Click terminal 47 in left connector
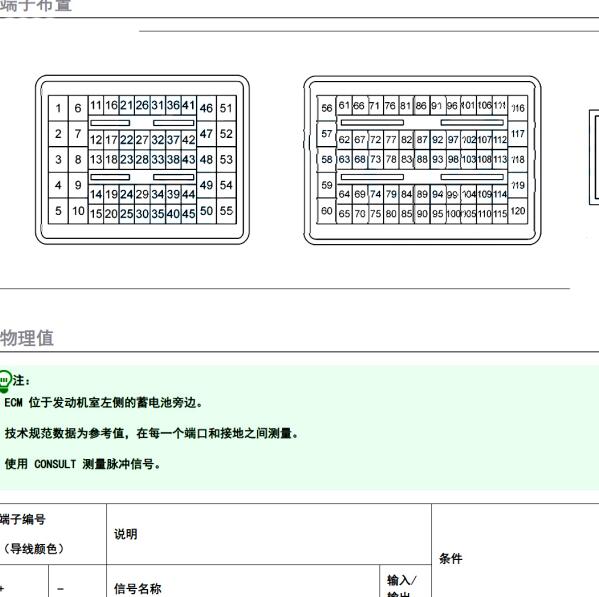 click(x=206, y=134)
